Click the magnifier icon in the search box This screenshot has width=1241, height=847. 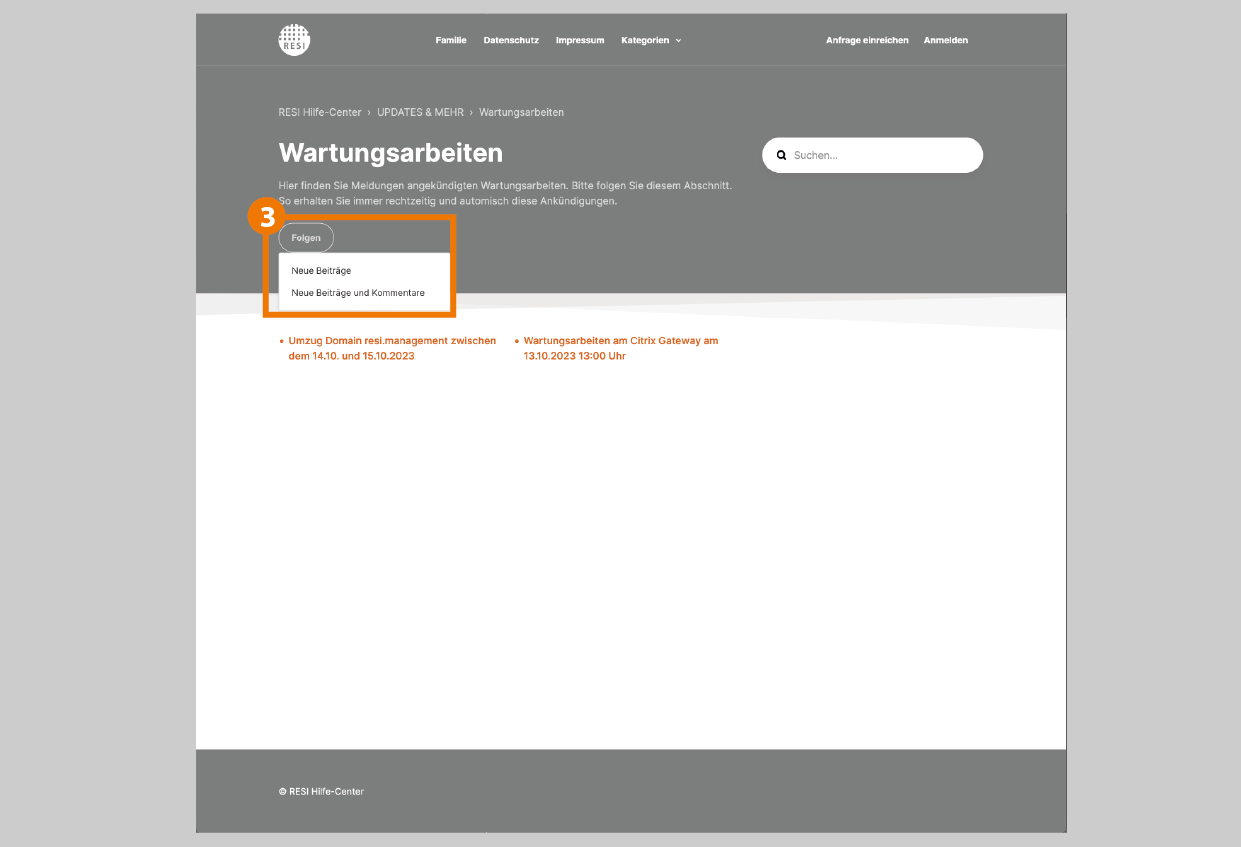[782, 156]
